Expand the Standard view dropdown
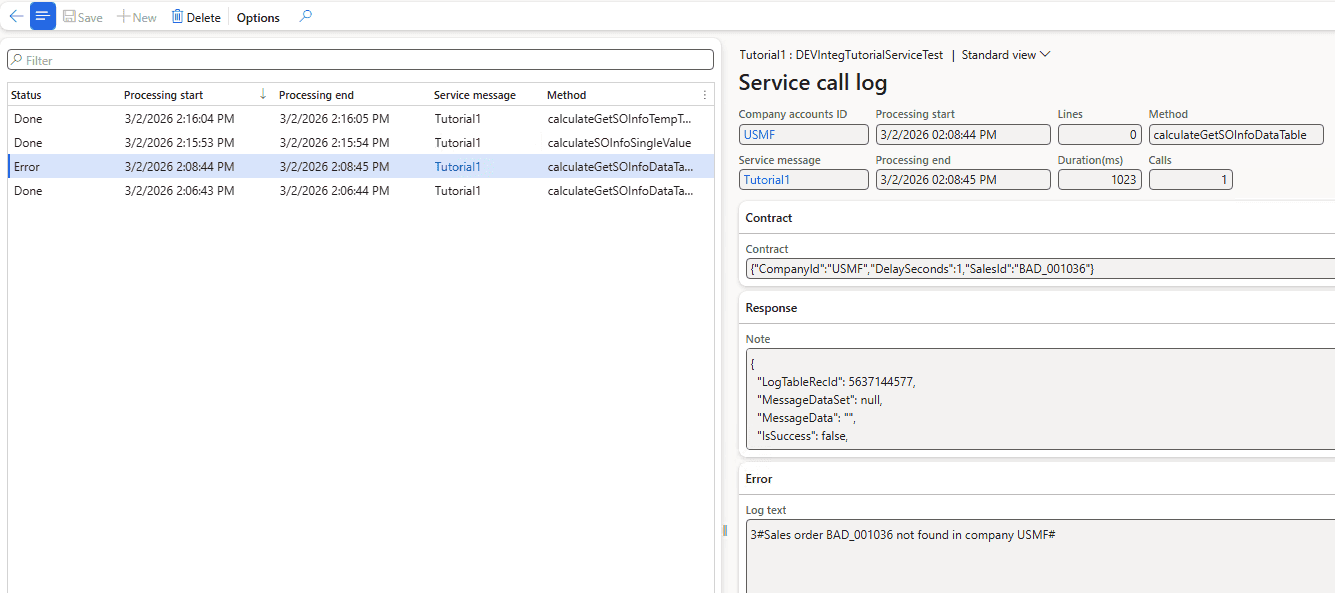 [1006, 55]
